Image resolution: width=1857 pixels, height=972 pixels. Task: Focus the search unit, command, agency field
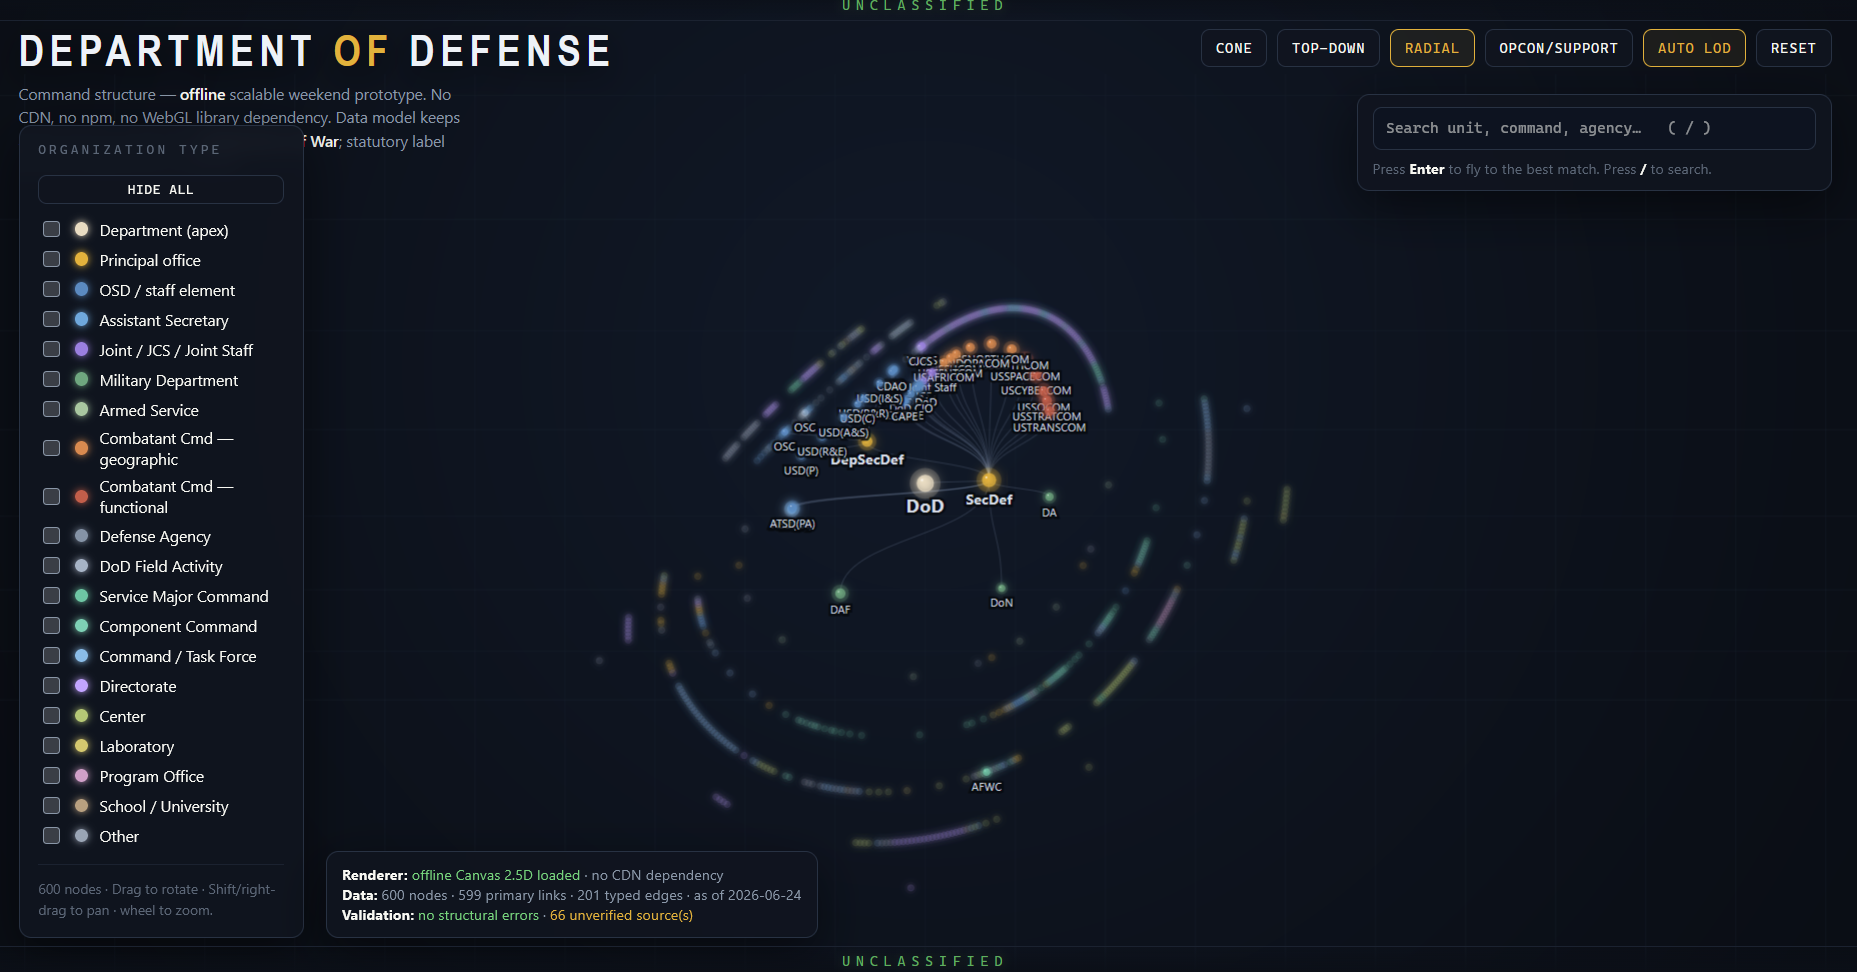(x=1594, y=128)
